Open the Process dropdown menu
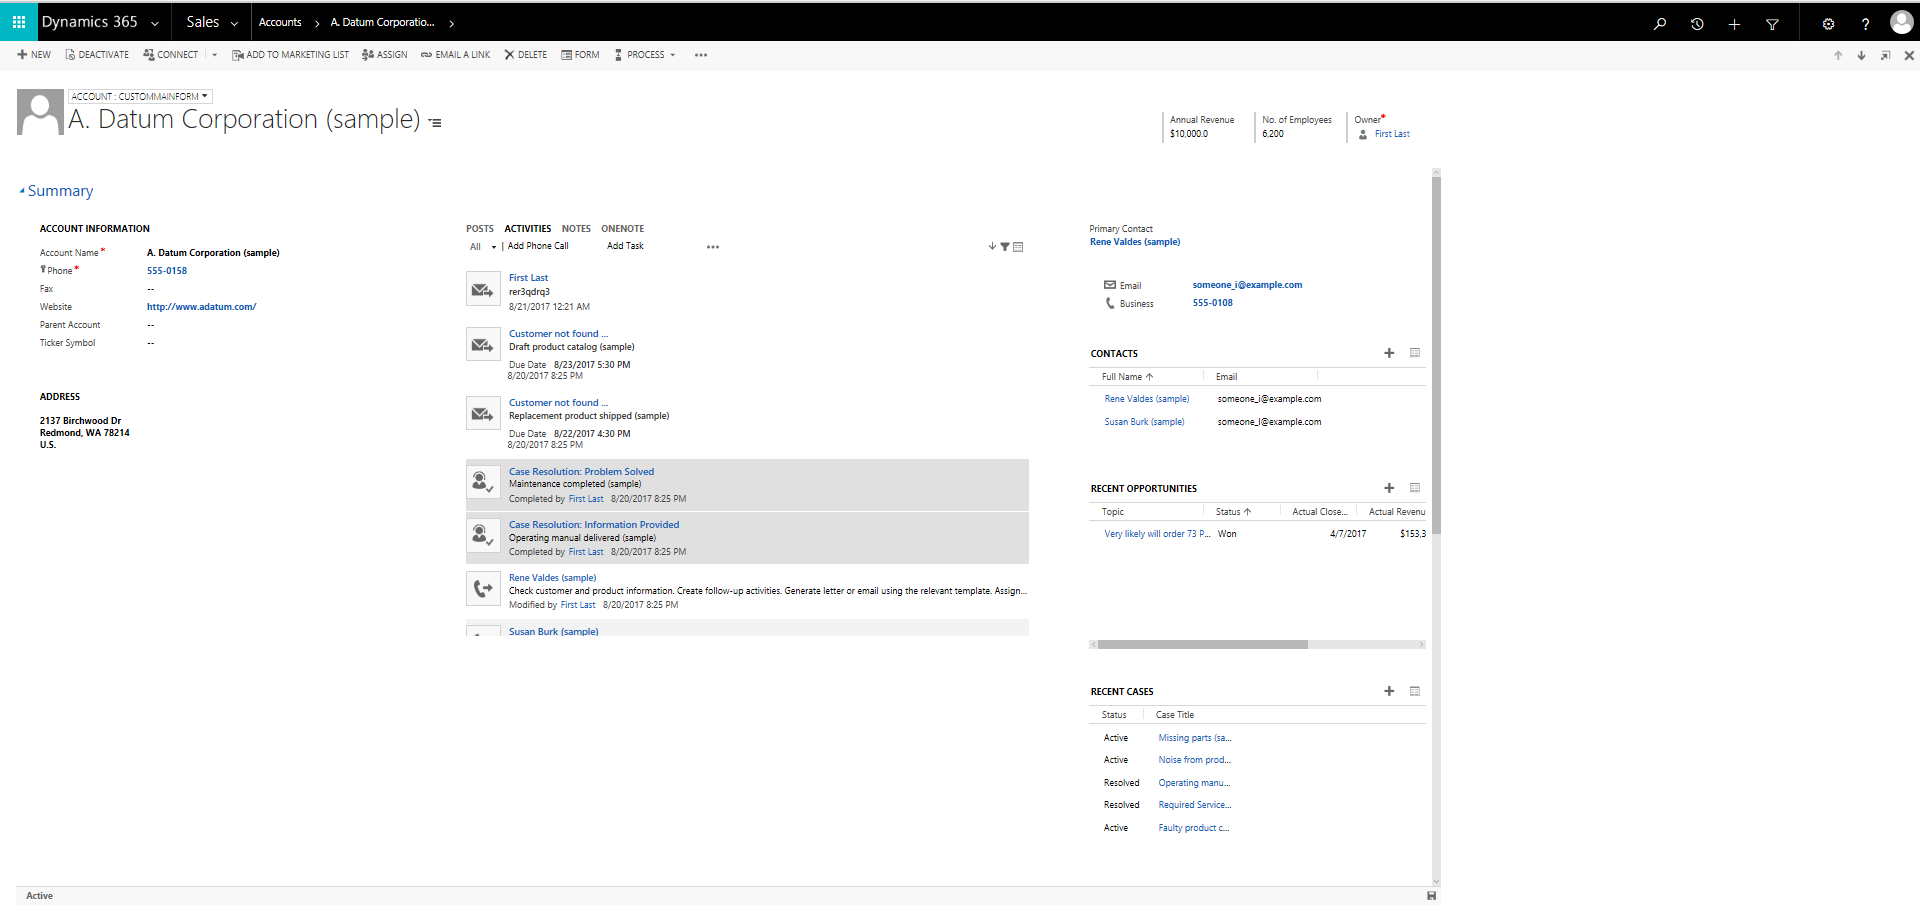The width and height of the screenshot is (1920, 906). pos(645,55)
